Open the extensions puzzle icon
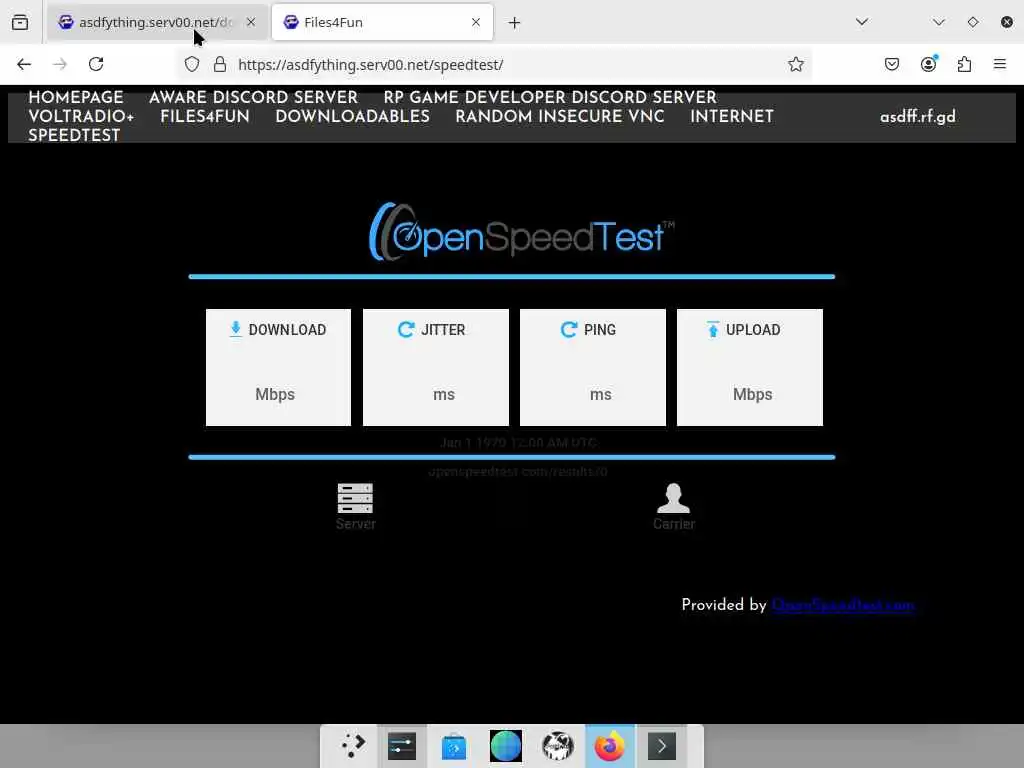This screenshot has width=1024, height=768. click(964, 64)
